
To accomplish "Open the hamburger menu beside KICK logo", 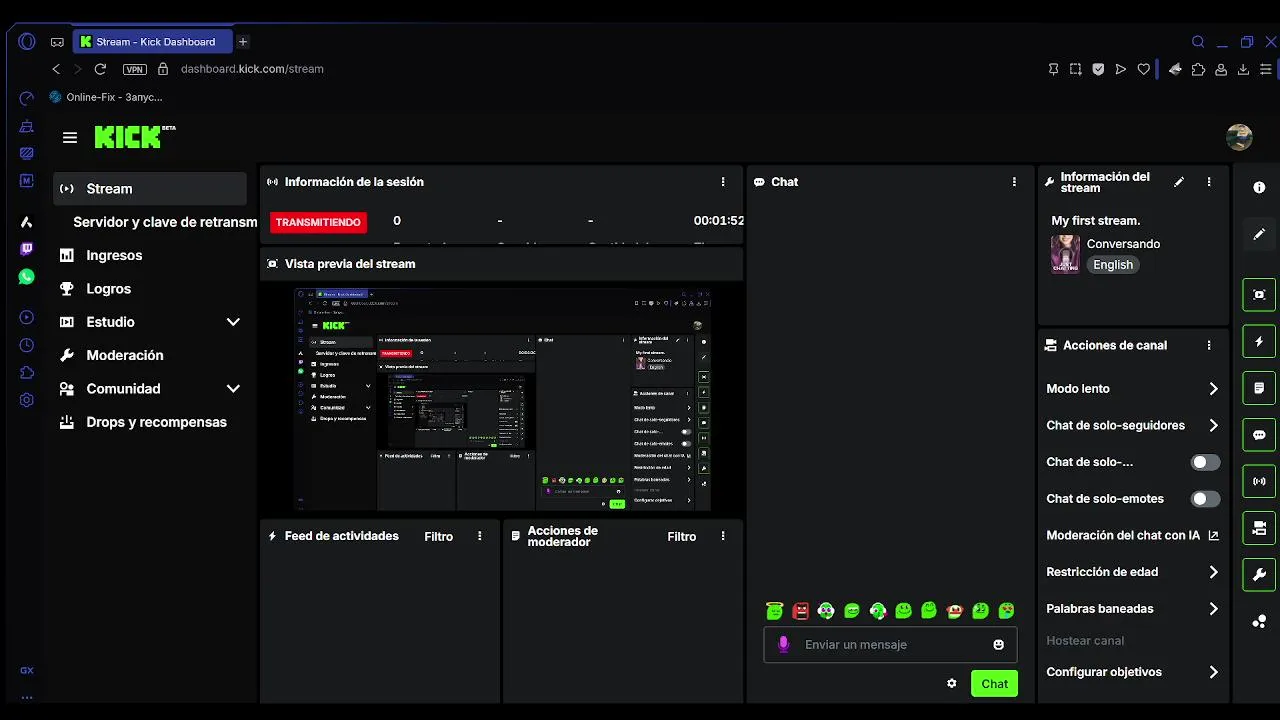I will pos(69,138).
